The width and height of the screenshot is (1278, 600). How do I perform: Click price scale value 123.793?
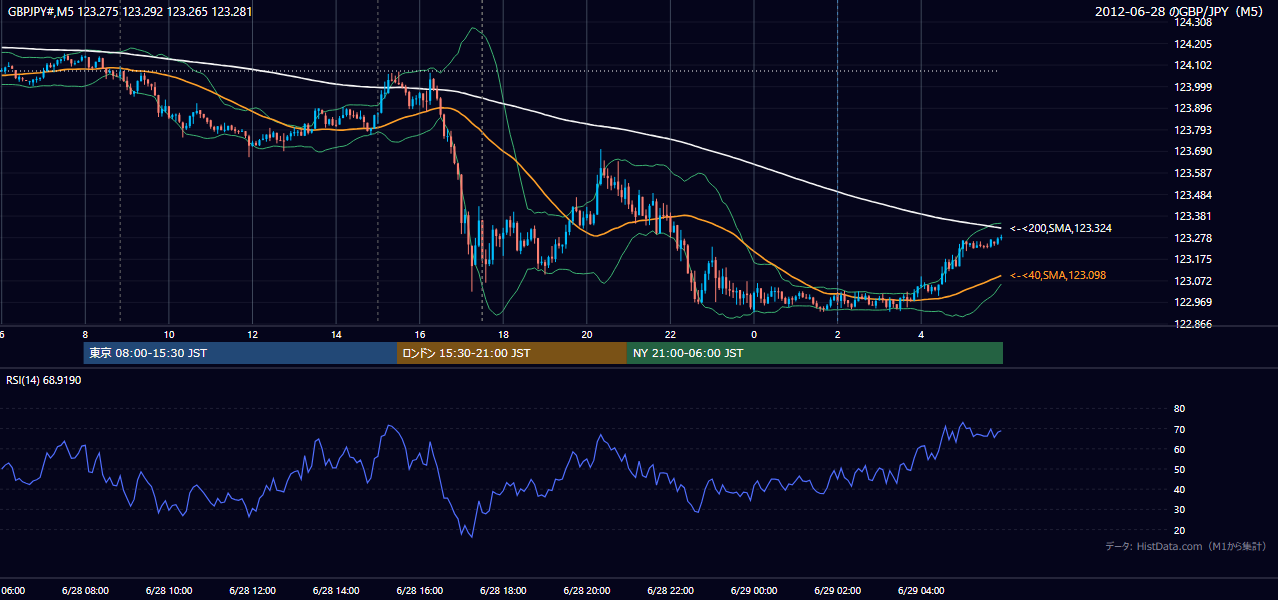(1194, 130)
